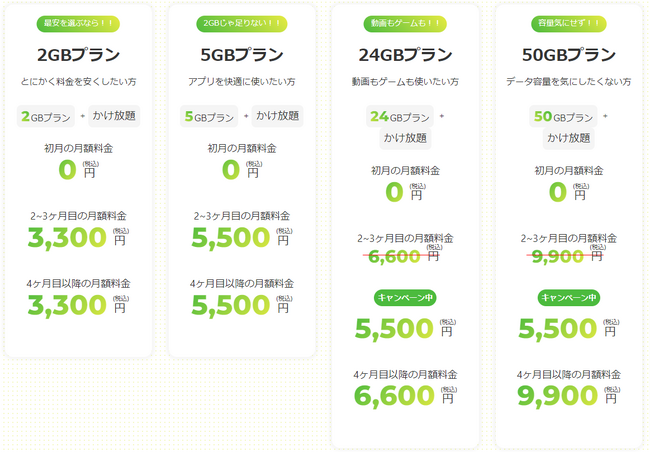Click the crossed-out 6,600円 price
The height and width of the screenshot is (453, 650).
tap(404, 257)
